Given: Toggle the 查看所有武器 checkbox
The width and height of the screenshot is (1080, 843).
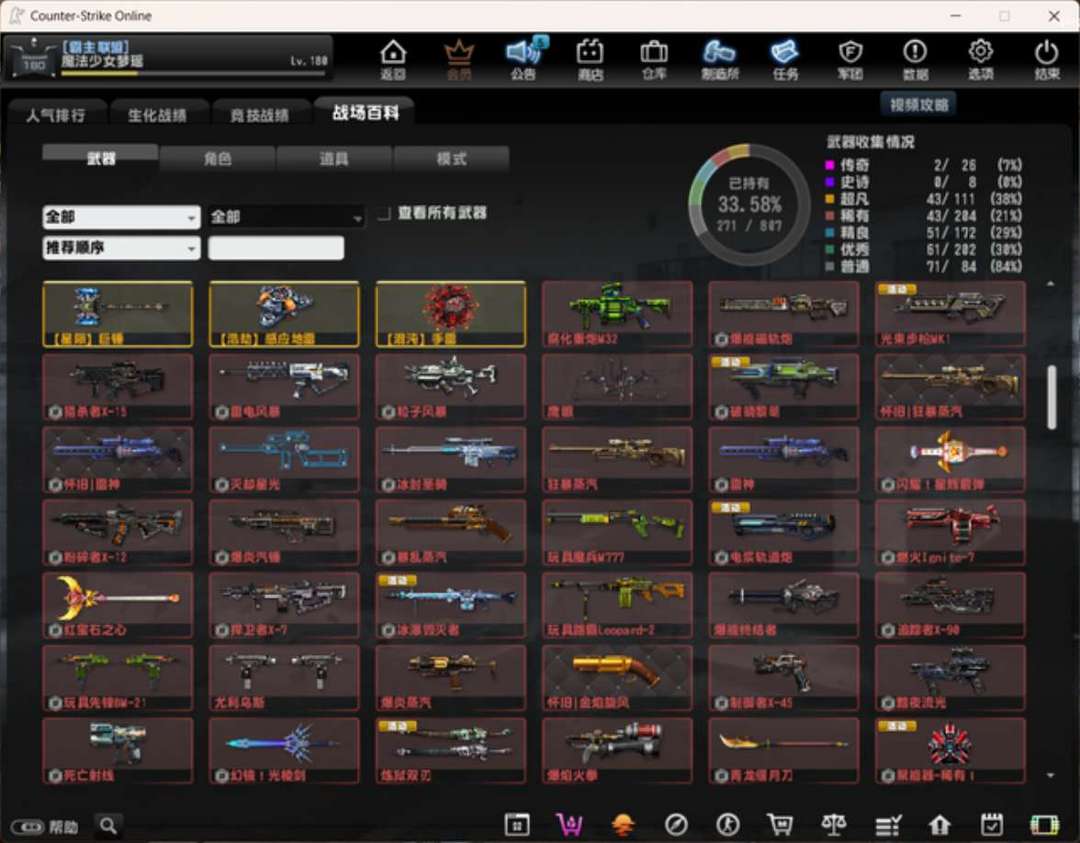Looking at the screenshot, I should [384, 214].
